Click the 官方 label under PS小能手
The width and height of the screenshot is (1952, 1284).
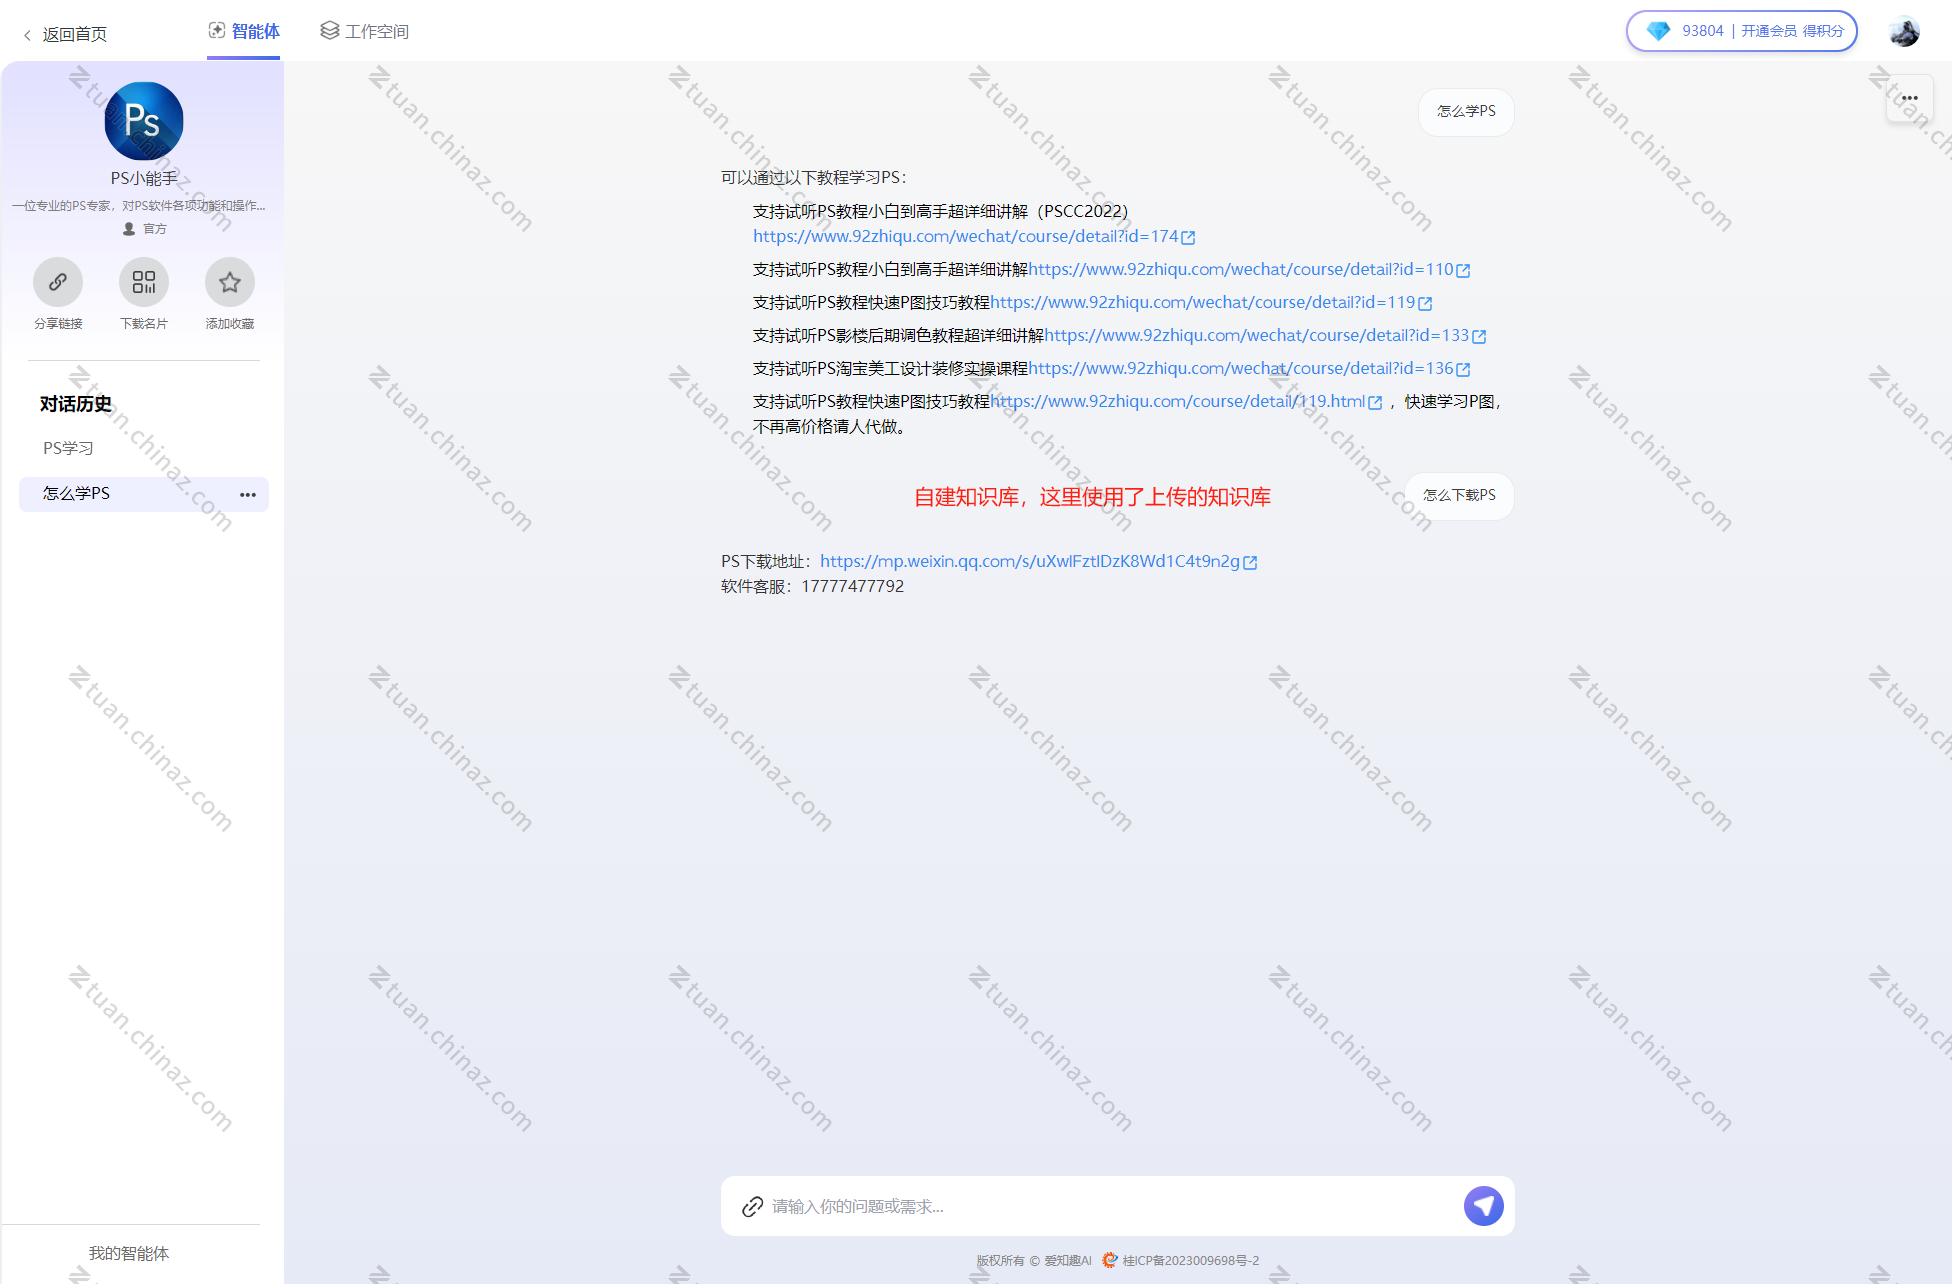(155, 229)
